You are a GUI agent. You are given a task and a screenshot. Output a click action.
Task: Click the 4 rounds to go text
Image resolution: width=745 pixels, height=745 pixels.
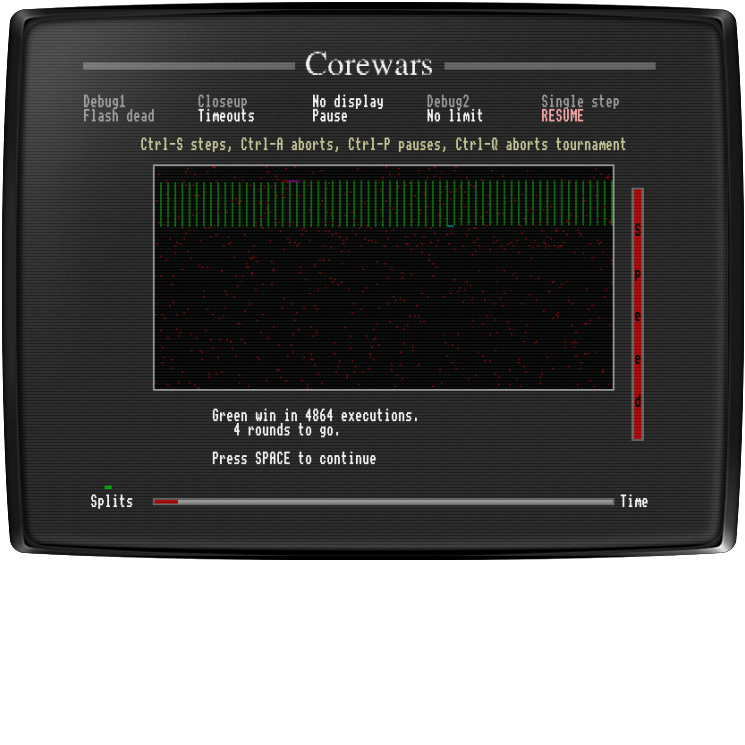coord(287,430)
